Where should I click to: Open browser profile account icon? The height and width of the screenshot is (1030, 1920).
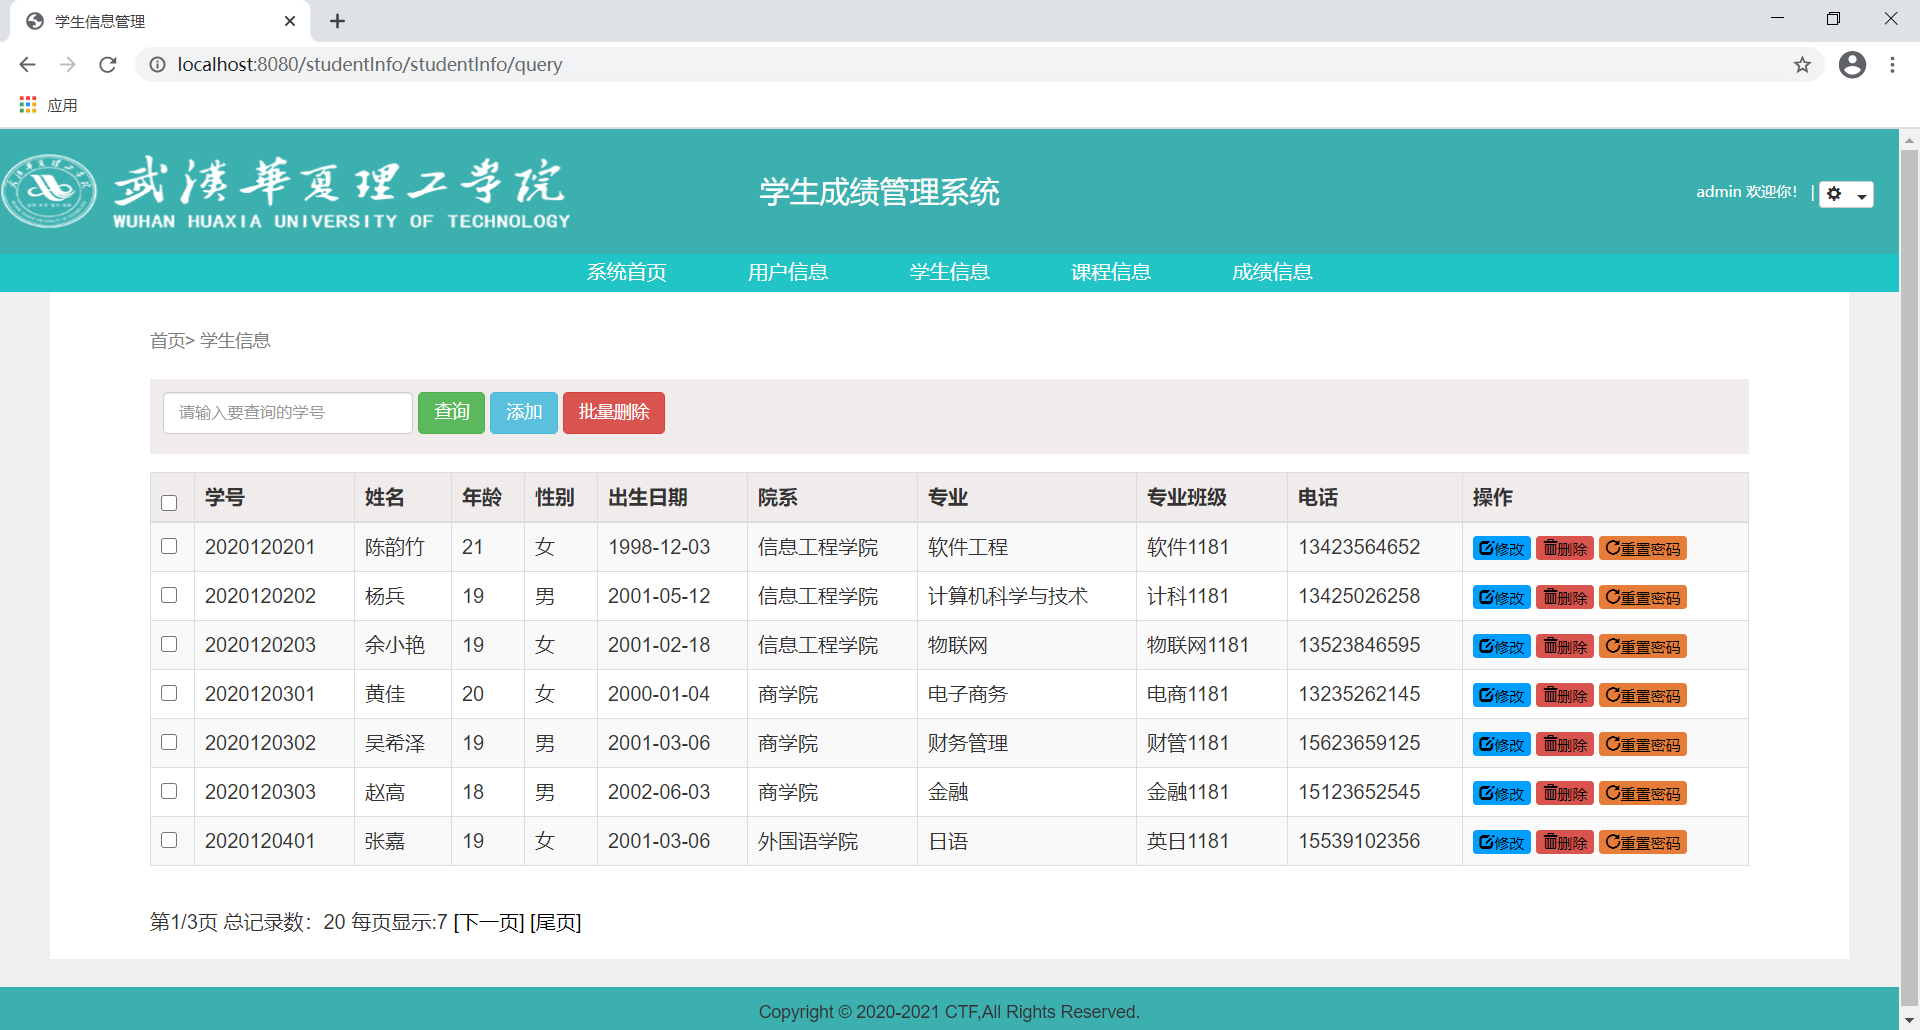[x=1852, y=65]
